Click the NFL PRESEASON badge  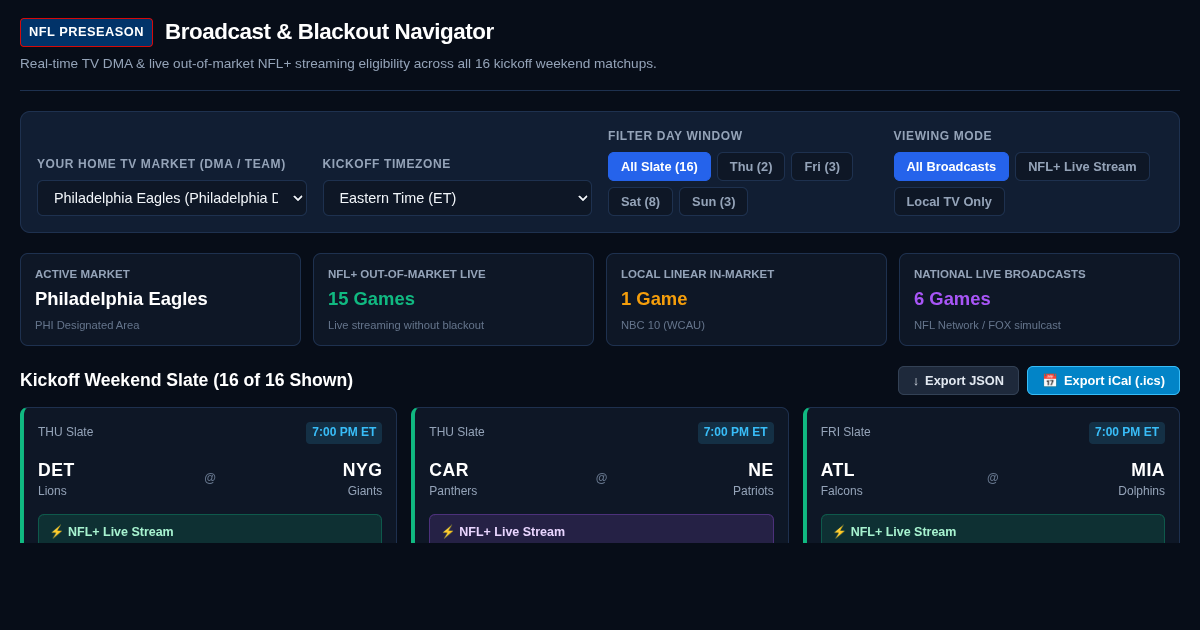click(86, 32)
